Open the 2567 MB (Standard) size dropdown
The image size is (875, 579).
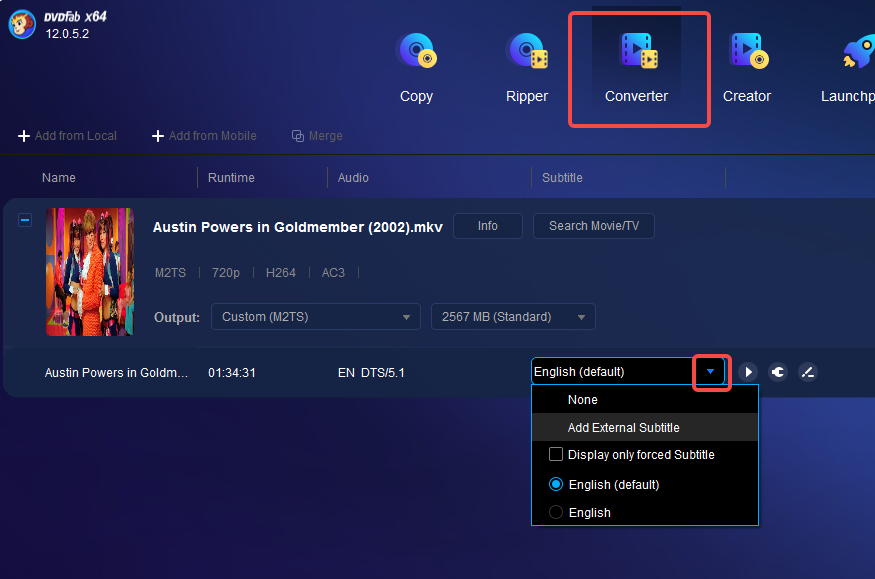point(513,317)
